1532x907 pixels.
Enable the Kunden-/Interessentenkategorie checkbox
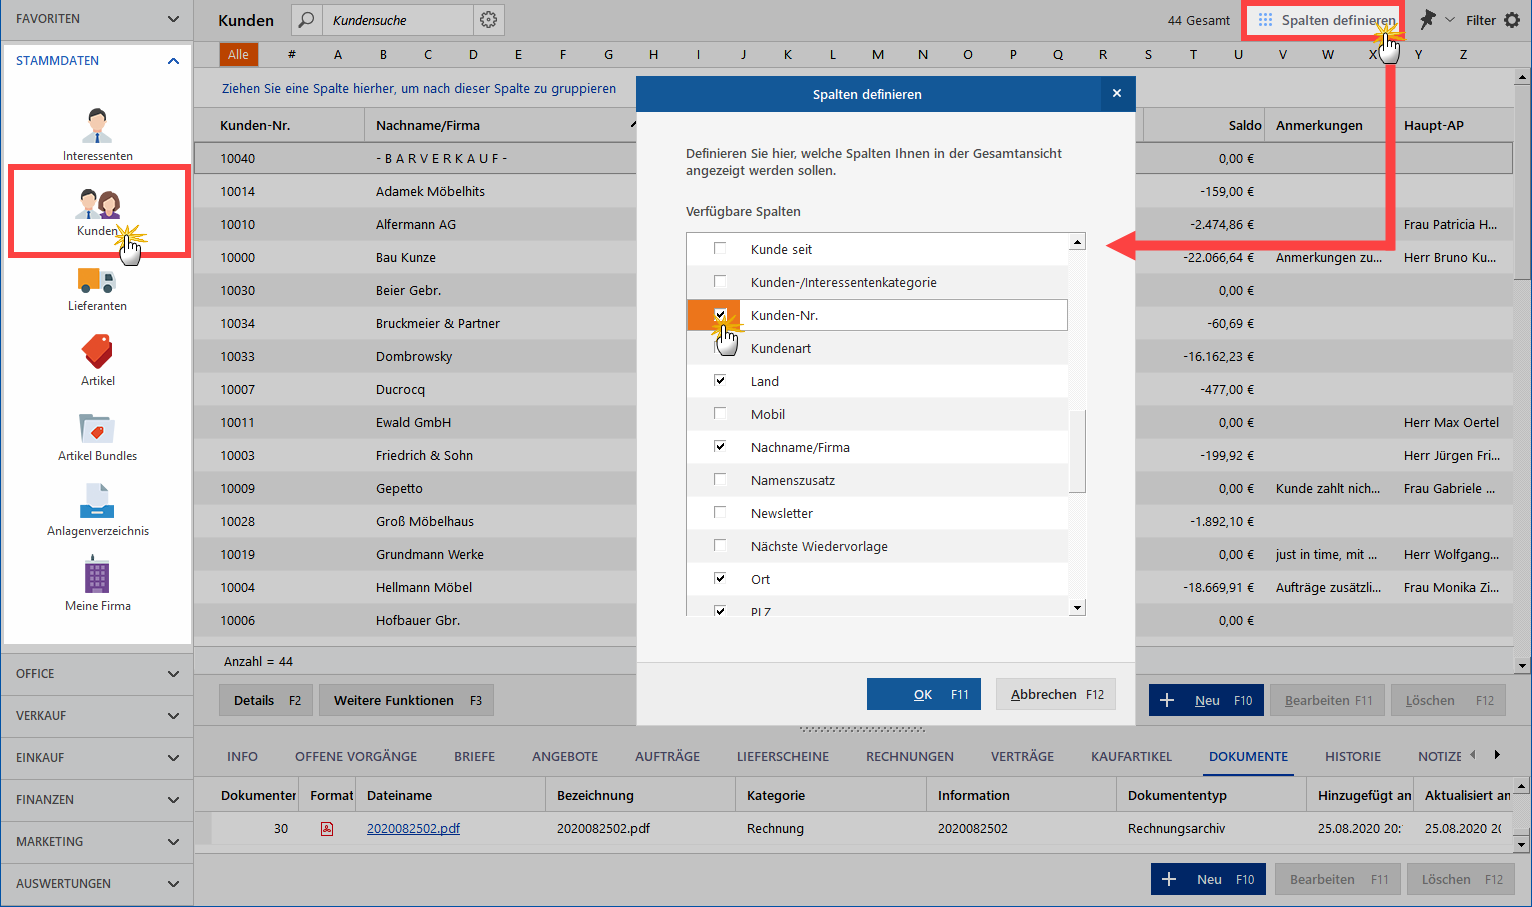click(x=720, y=281)
